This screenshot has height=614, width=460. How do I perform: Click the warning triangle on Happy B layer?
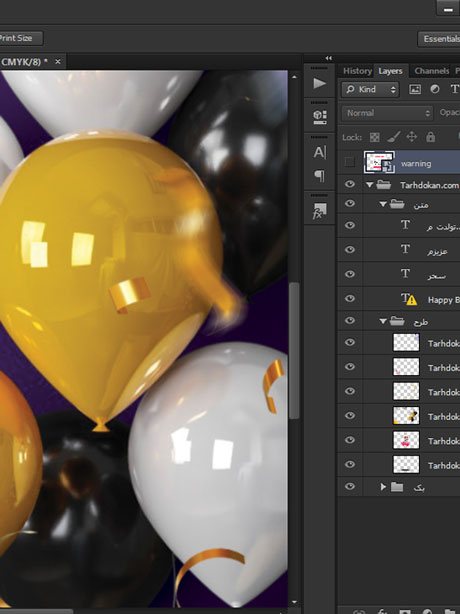tap(411, 301)
